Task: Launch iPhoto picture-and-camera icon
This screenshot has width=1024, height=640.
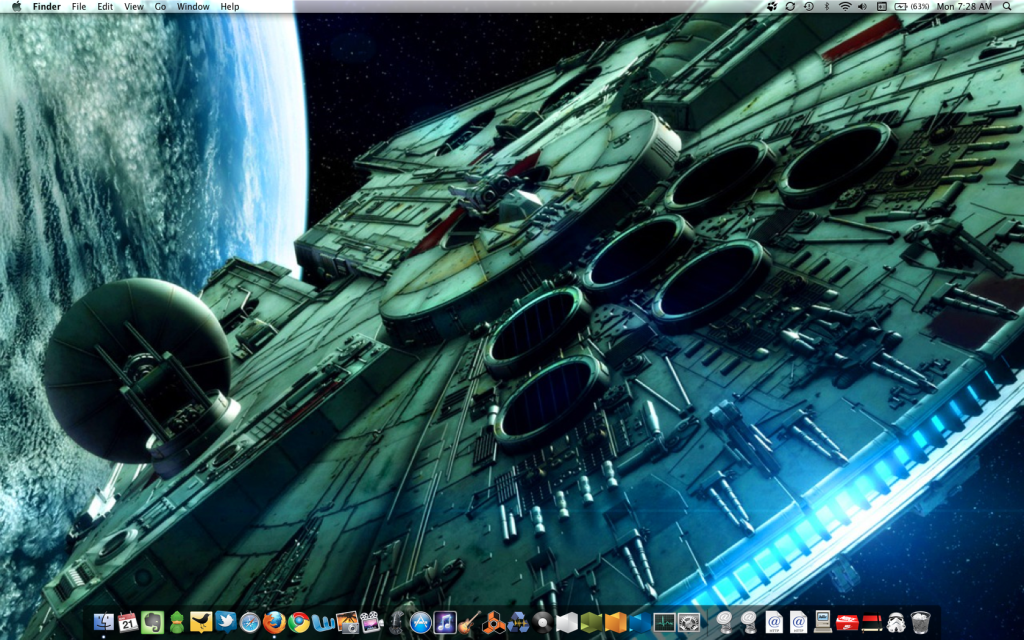Action: pos(347,622)
